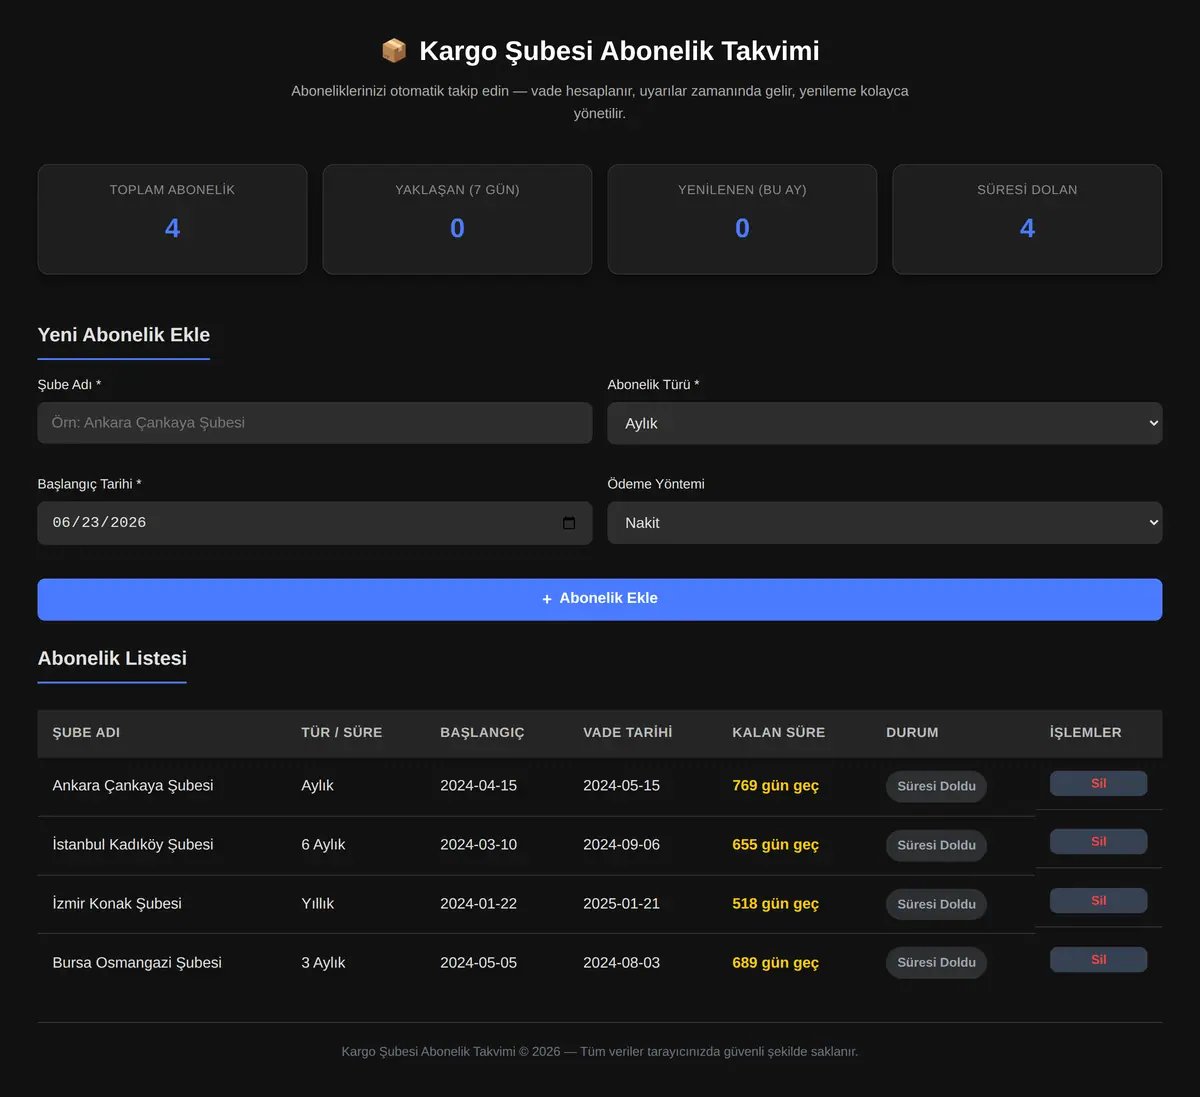Viewport: 1200px width, 1097px height.
Task: Click the TÜR / SÜRE column header
Action: [342, 733]
